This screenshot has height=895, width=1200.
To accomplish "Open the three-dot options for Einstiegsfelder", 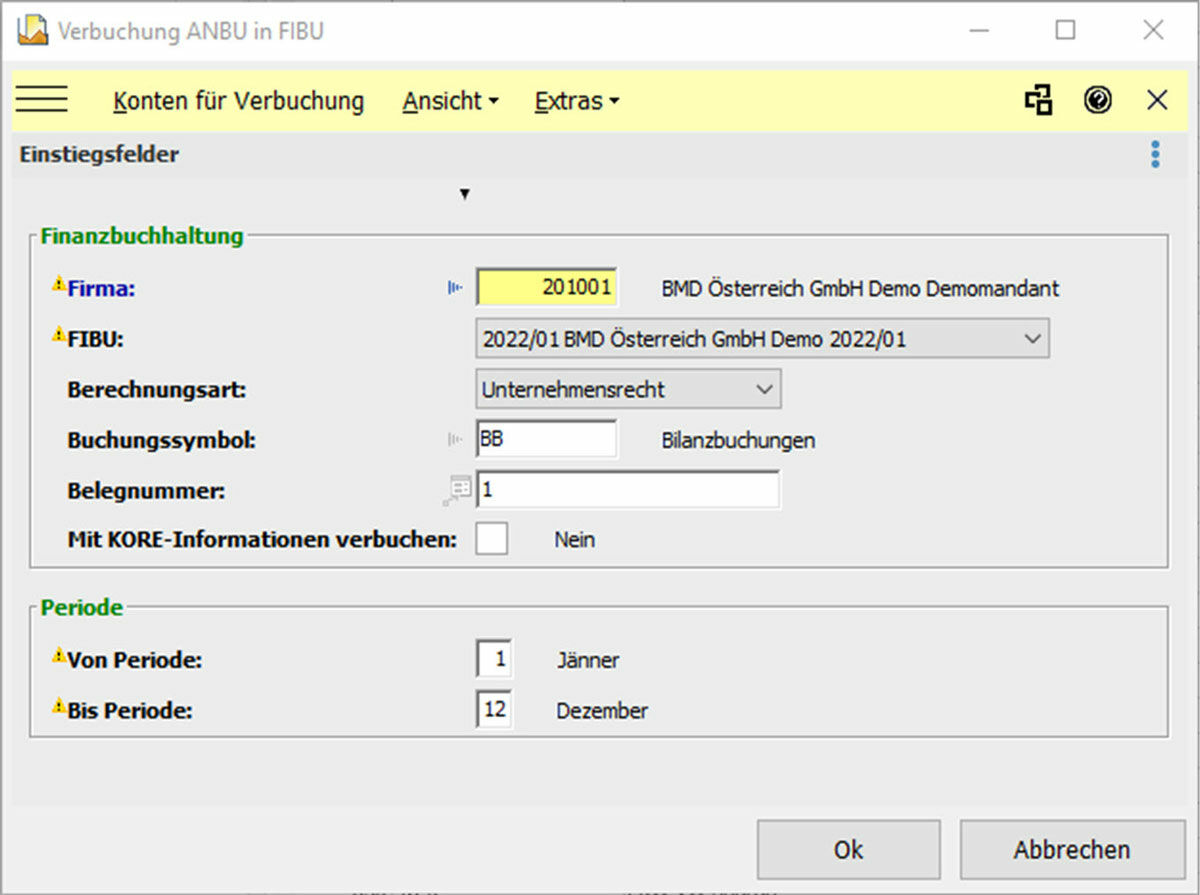I will coord(1156,154).
